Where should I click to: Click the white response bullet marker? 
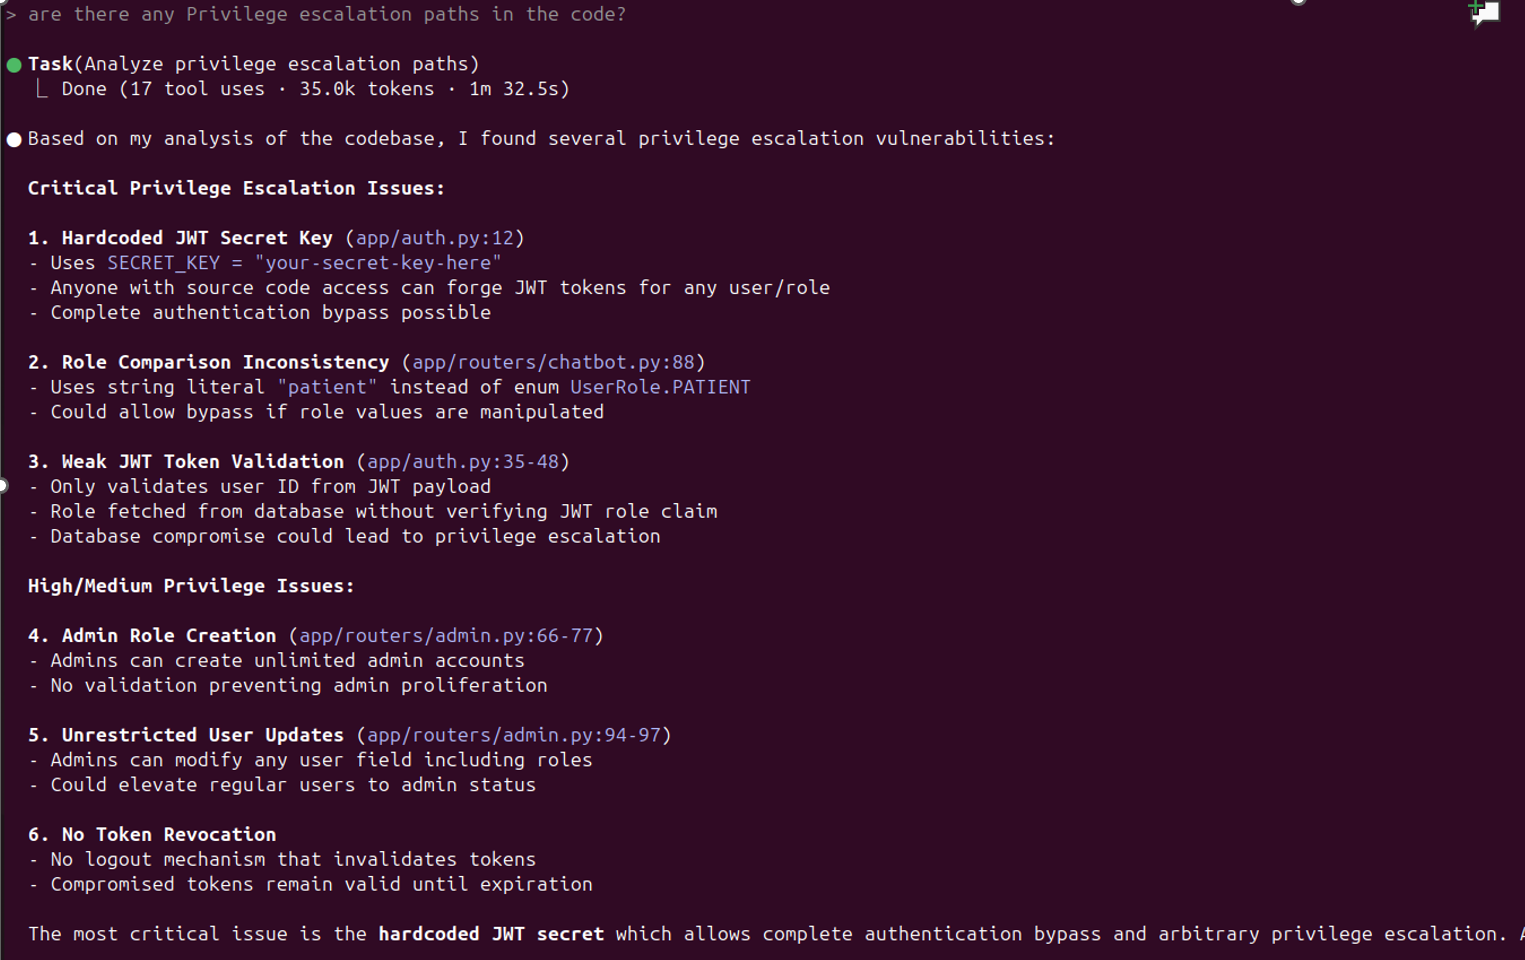pos(14,139)
